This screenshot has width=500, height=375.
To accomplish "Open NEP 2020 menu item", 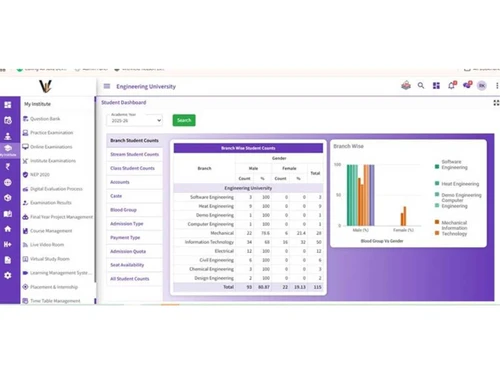I will pyautogui.click(x=36, y=175).
